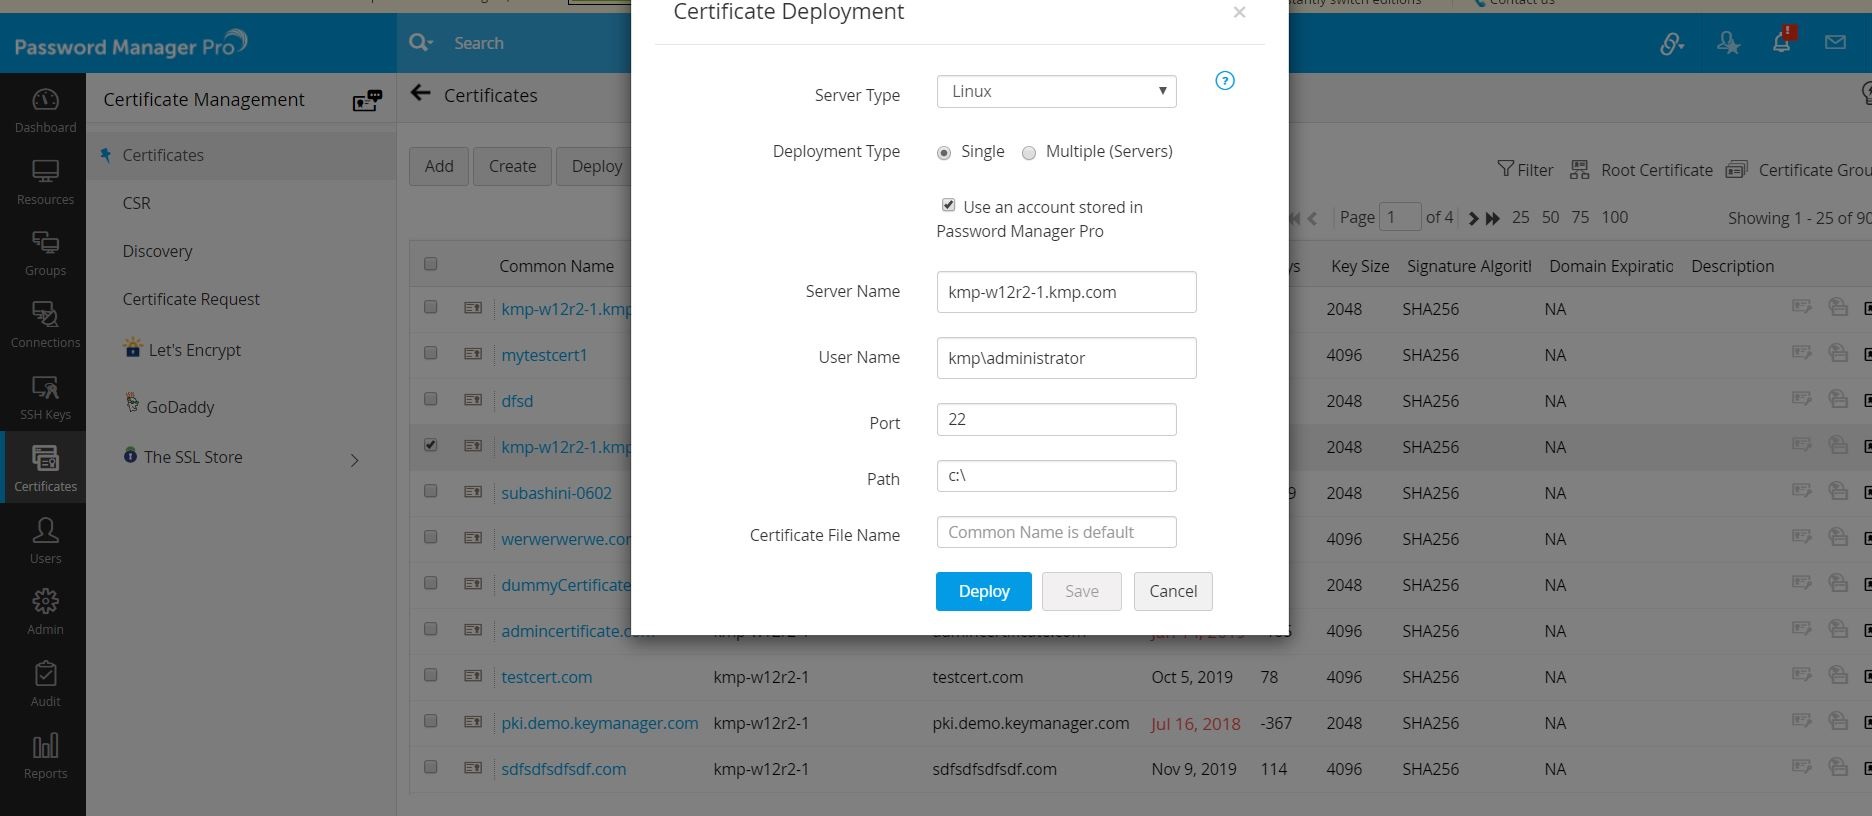Click the Certificate Management panel header icon
The image size is (1872, 816).
pyautogui.click(x=367, y=100)
